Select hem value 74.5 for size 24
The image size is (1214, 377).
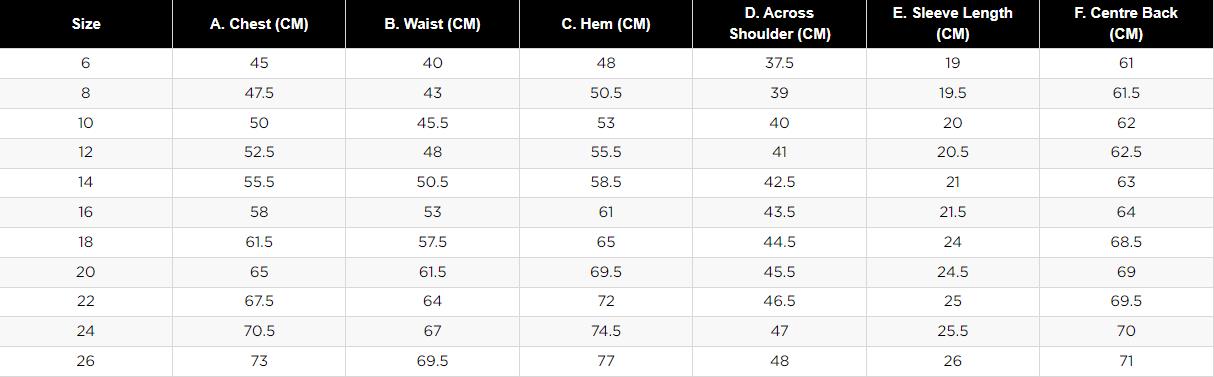[x=606, y=332]
